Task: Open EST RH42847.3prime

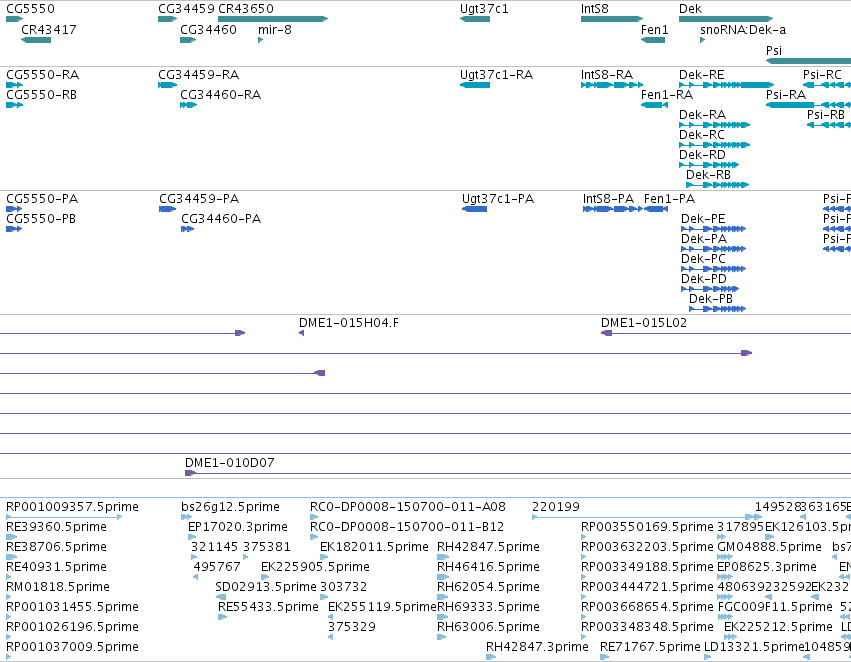Action: (491, 657)
